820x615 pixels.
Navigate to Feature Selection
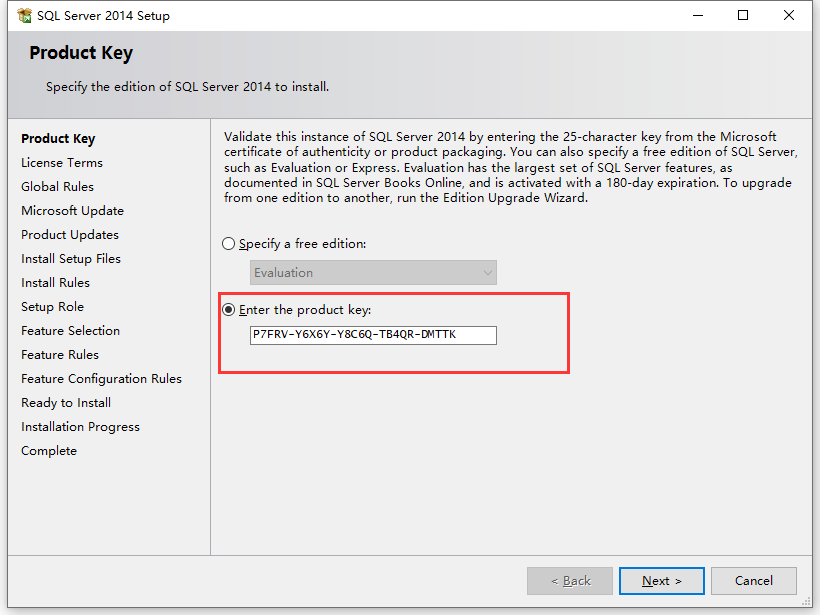[x=70, y=330]
